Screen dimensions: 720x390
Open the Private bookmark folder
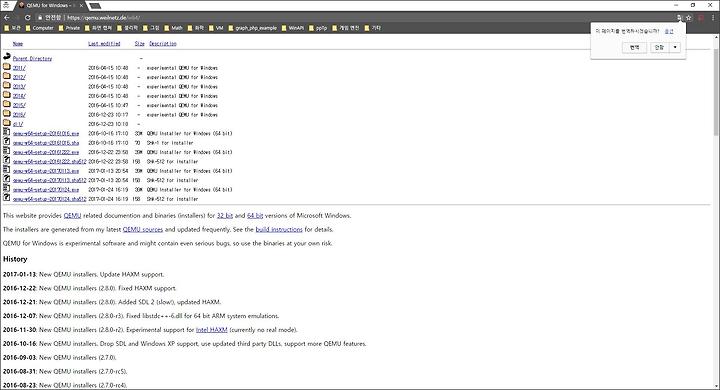(69, 28)
